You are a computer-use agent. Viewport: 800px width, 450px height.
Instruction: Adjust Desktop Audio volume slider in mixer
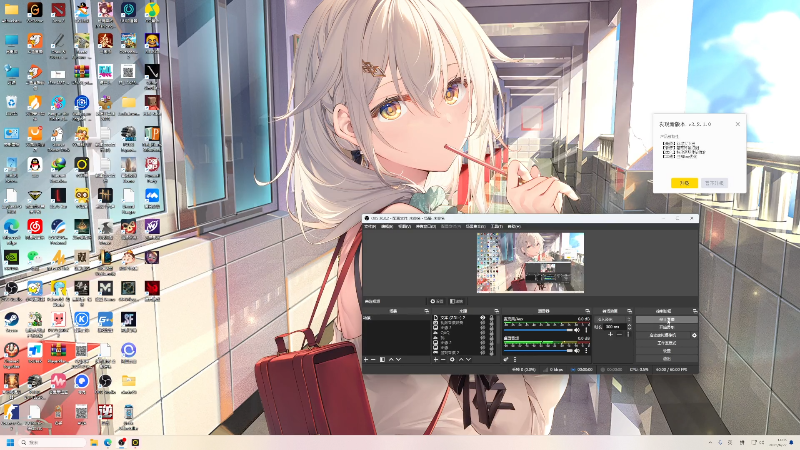(538, 351)
